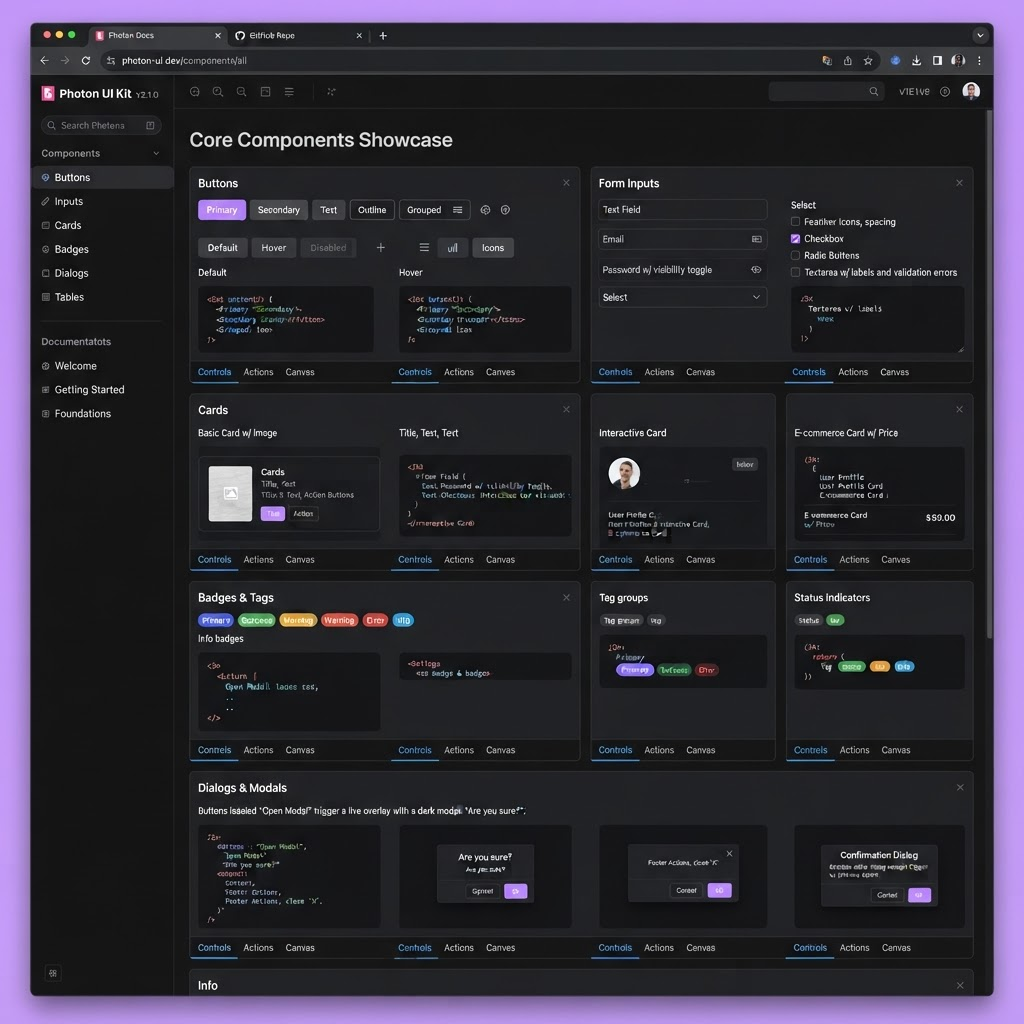This screenshot has height=1024, width=1024.
Task: Toggle password visibility eye icon
Action: (756, 270)
